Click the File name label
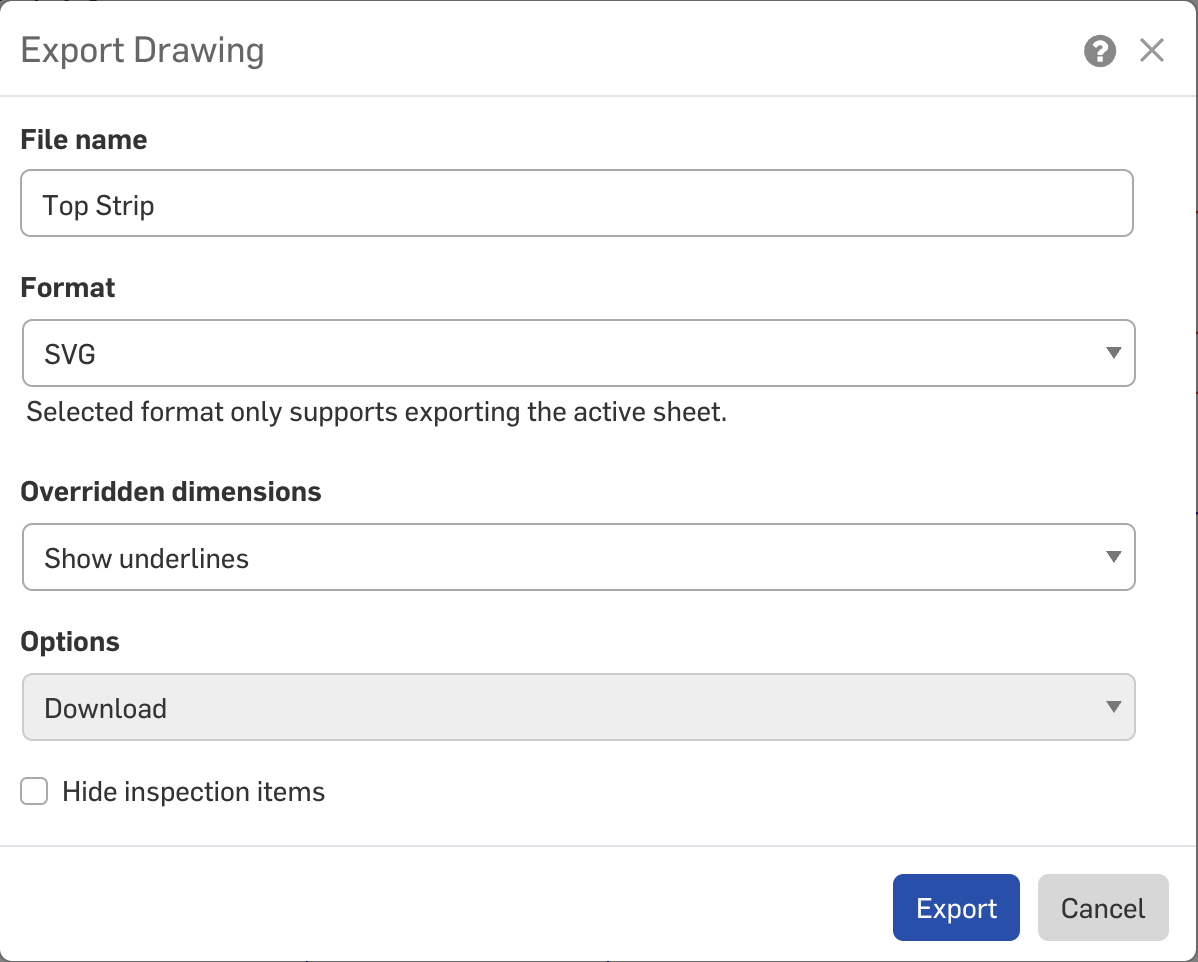1198x962 pixels. coord(84,140)
